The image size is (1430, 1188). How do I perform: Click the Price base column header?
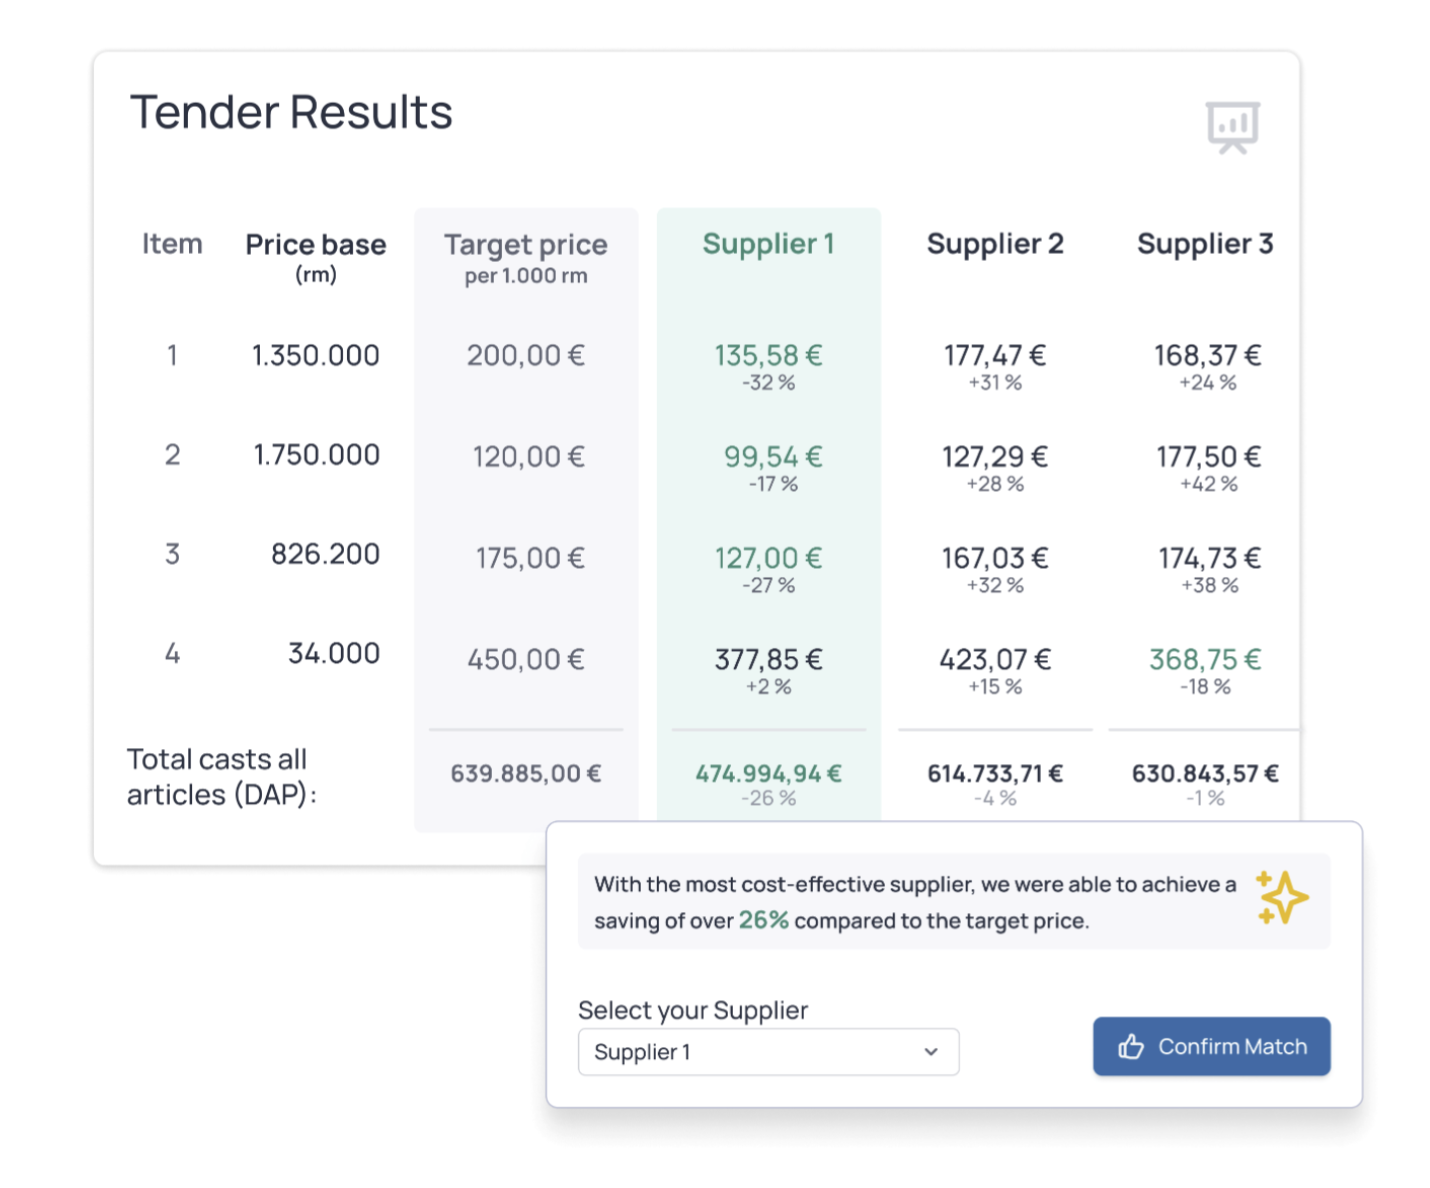coord(316,245)
